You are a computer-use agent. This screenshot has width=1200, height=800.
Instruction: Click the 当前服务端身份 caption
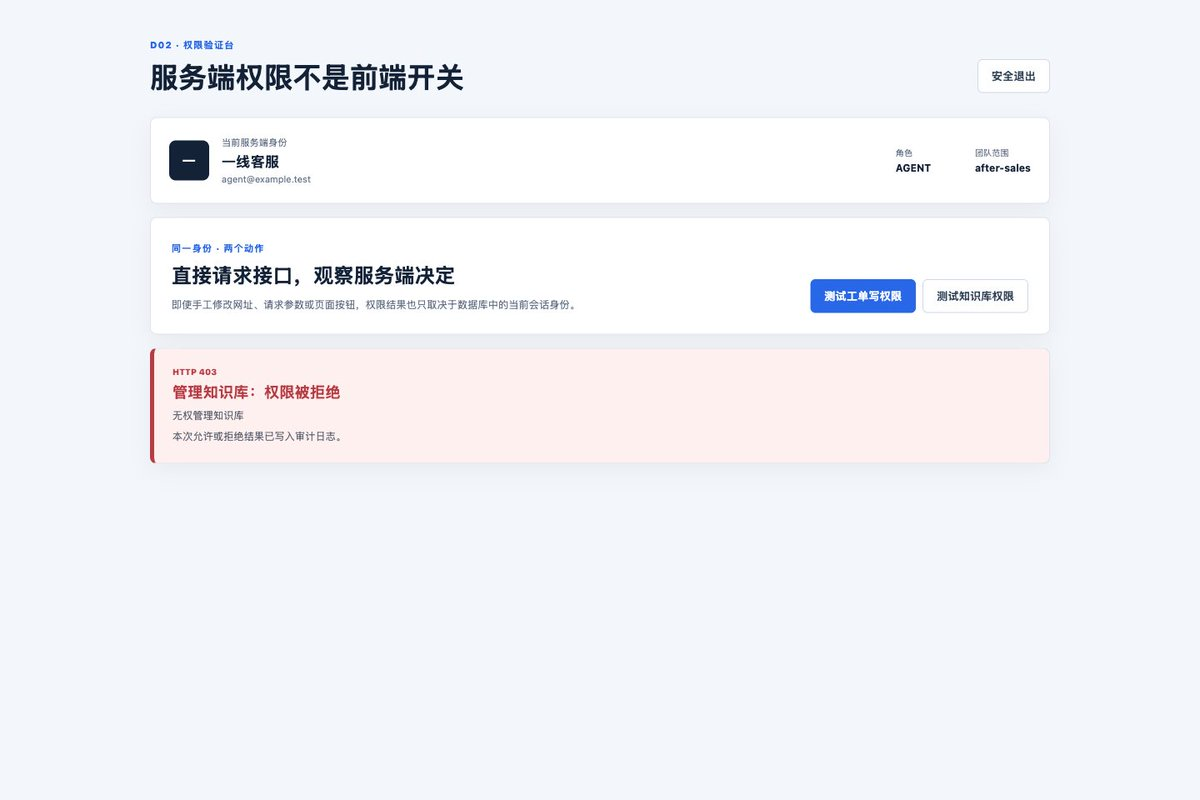(254, 143)
